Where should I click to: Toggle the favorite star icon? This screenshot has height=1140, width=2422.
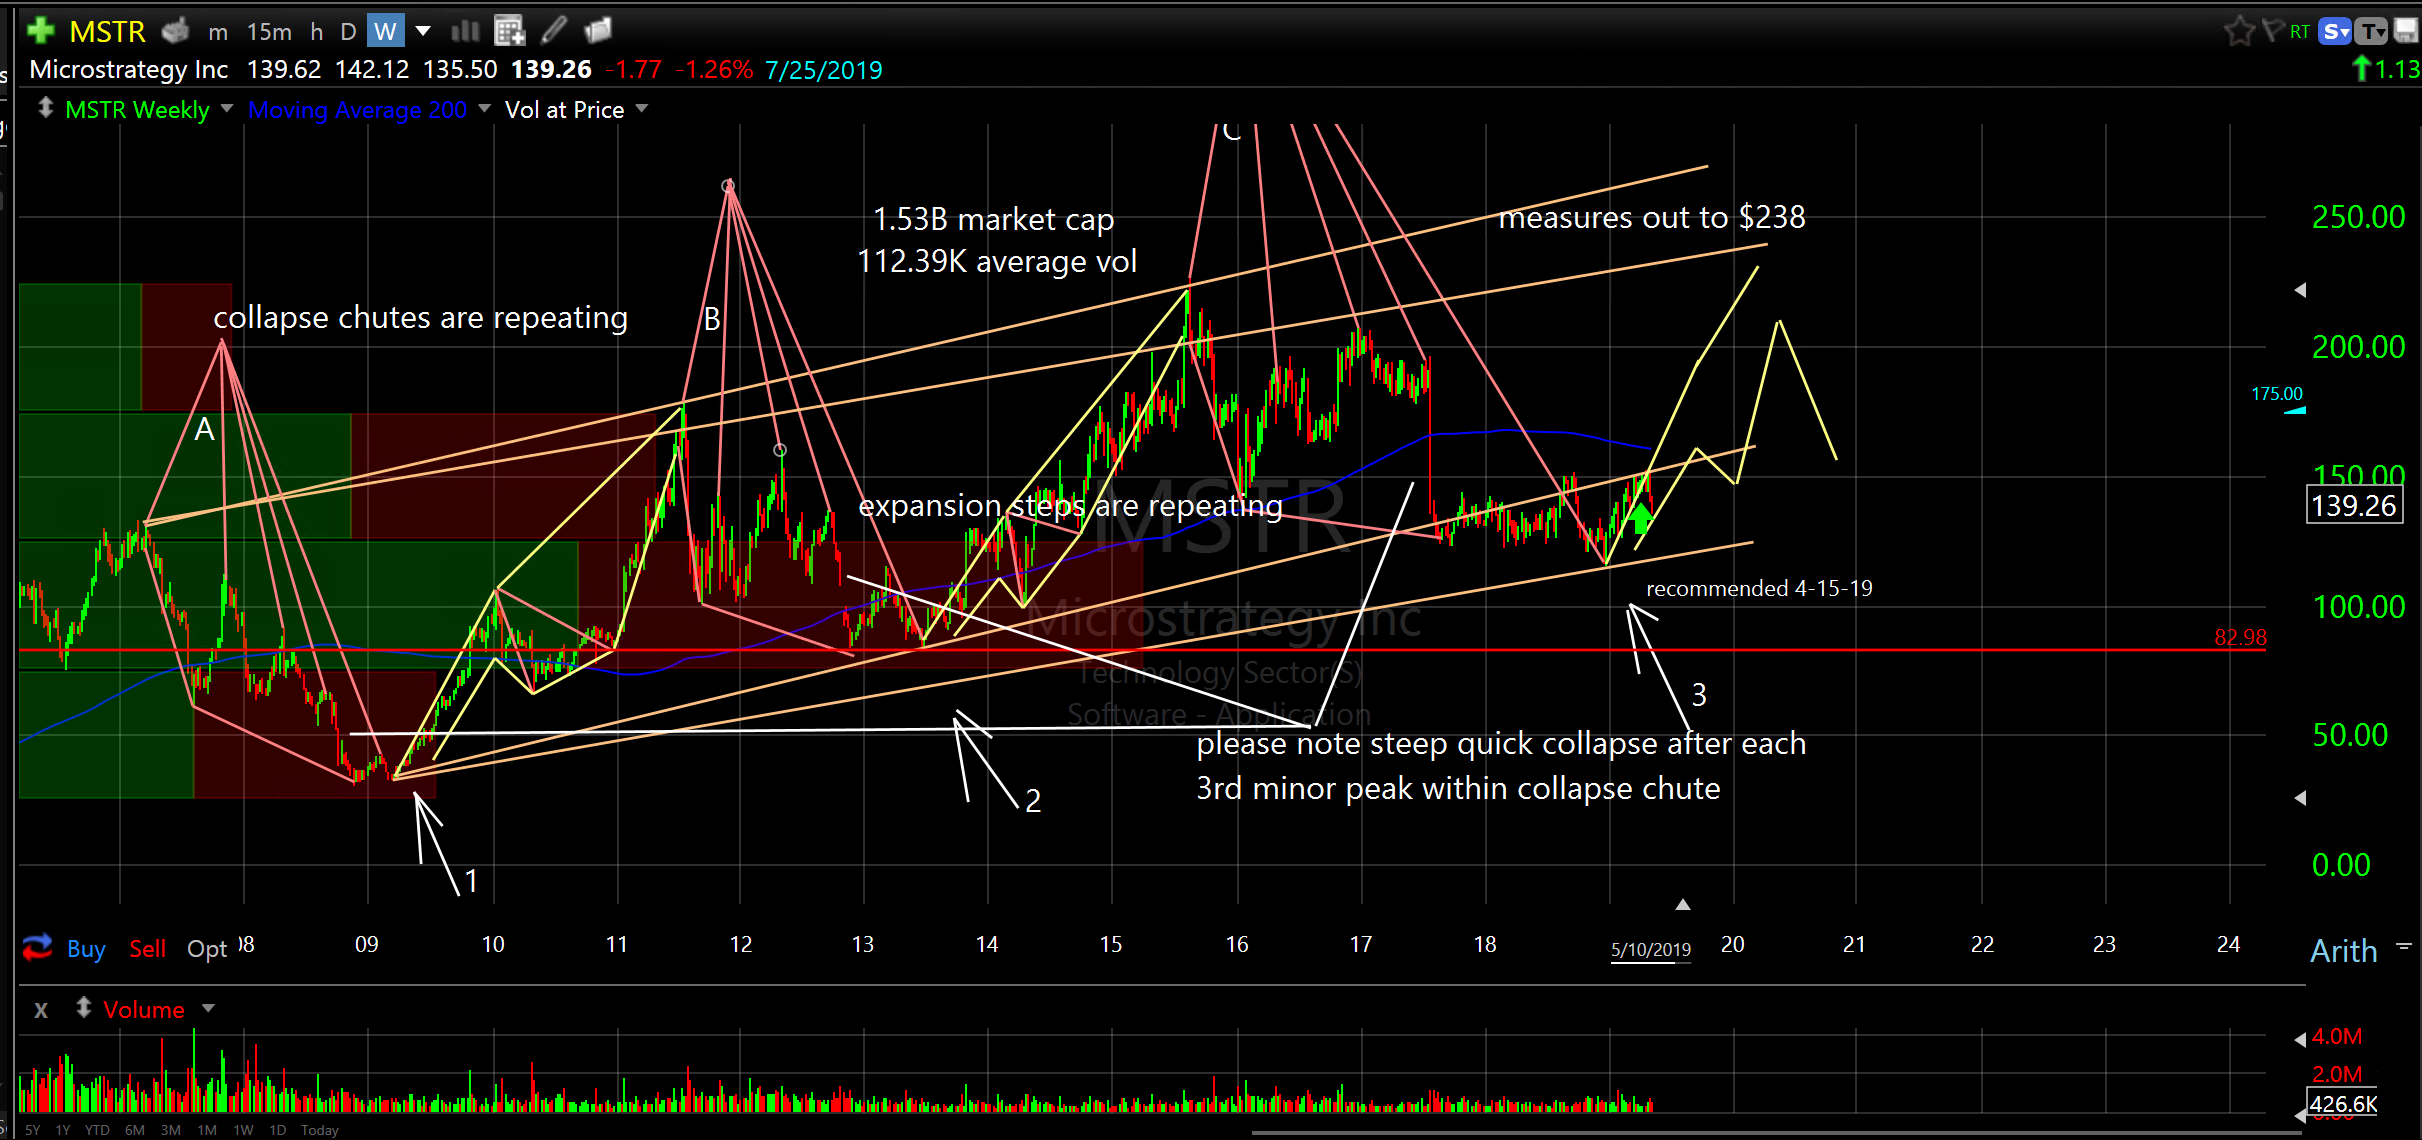click(x=2238, y=31)
